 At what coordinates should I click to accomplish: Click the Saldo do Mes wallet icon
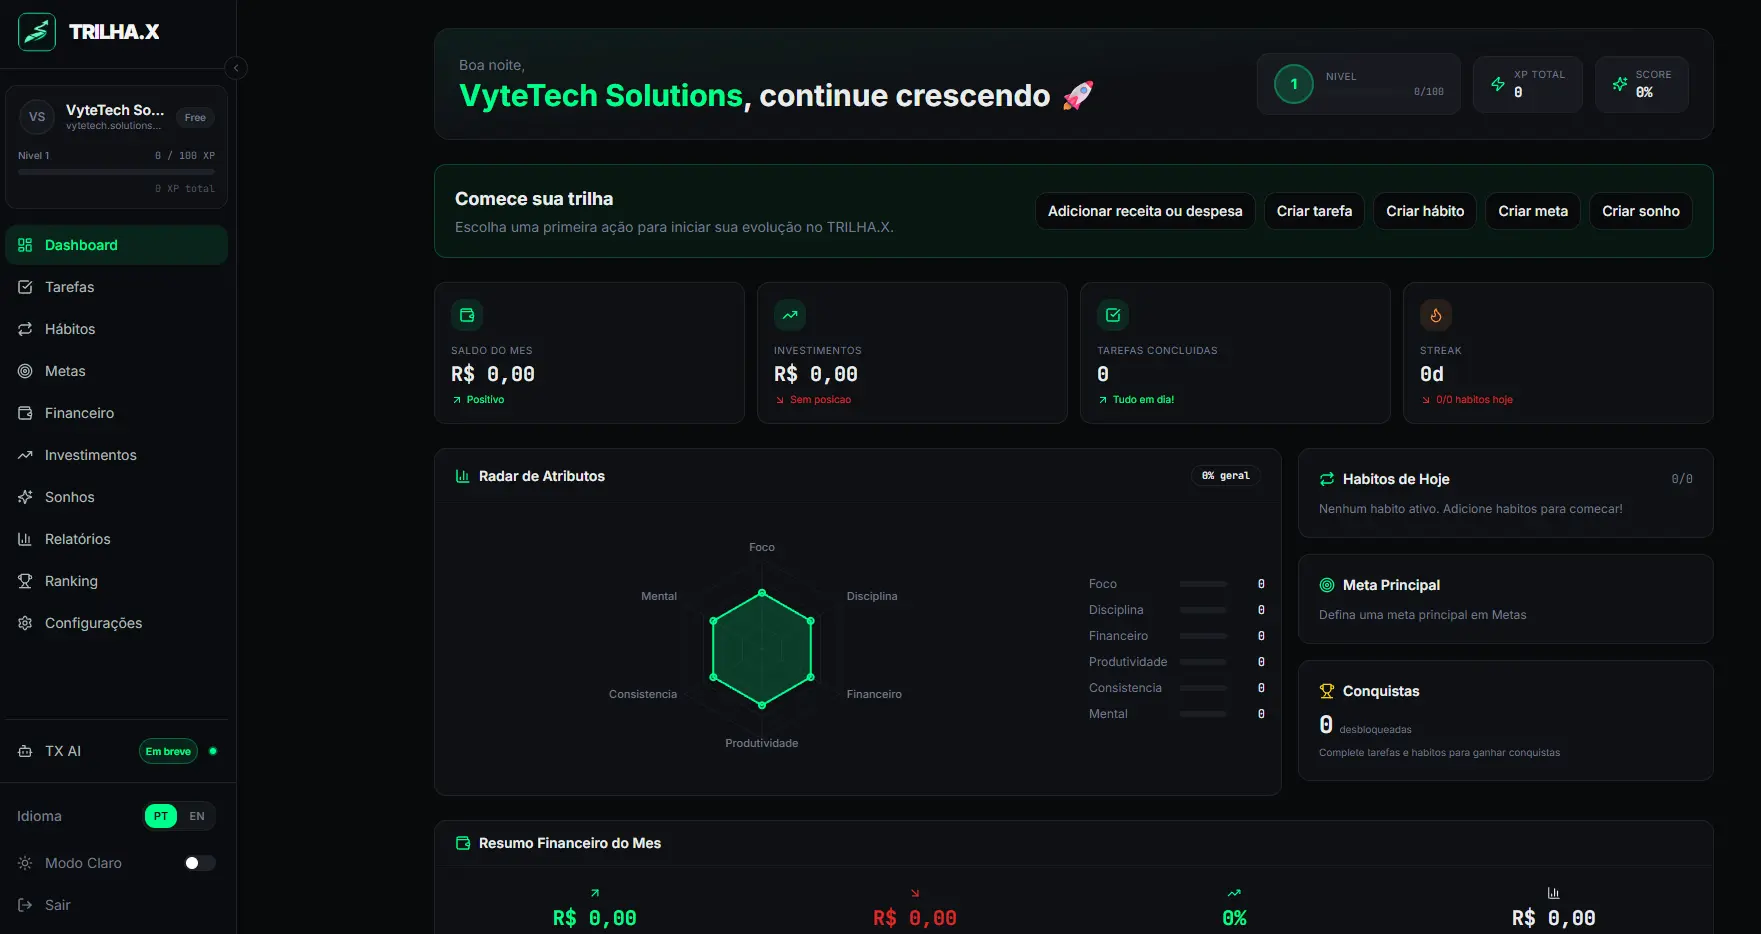coord(467,315)
